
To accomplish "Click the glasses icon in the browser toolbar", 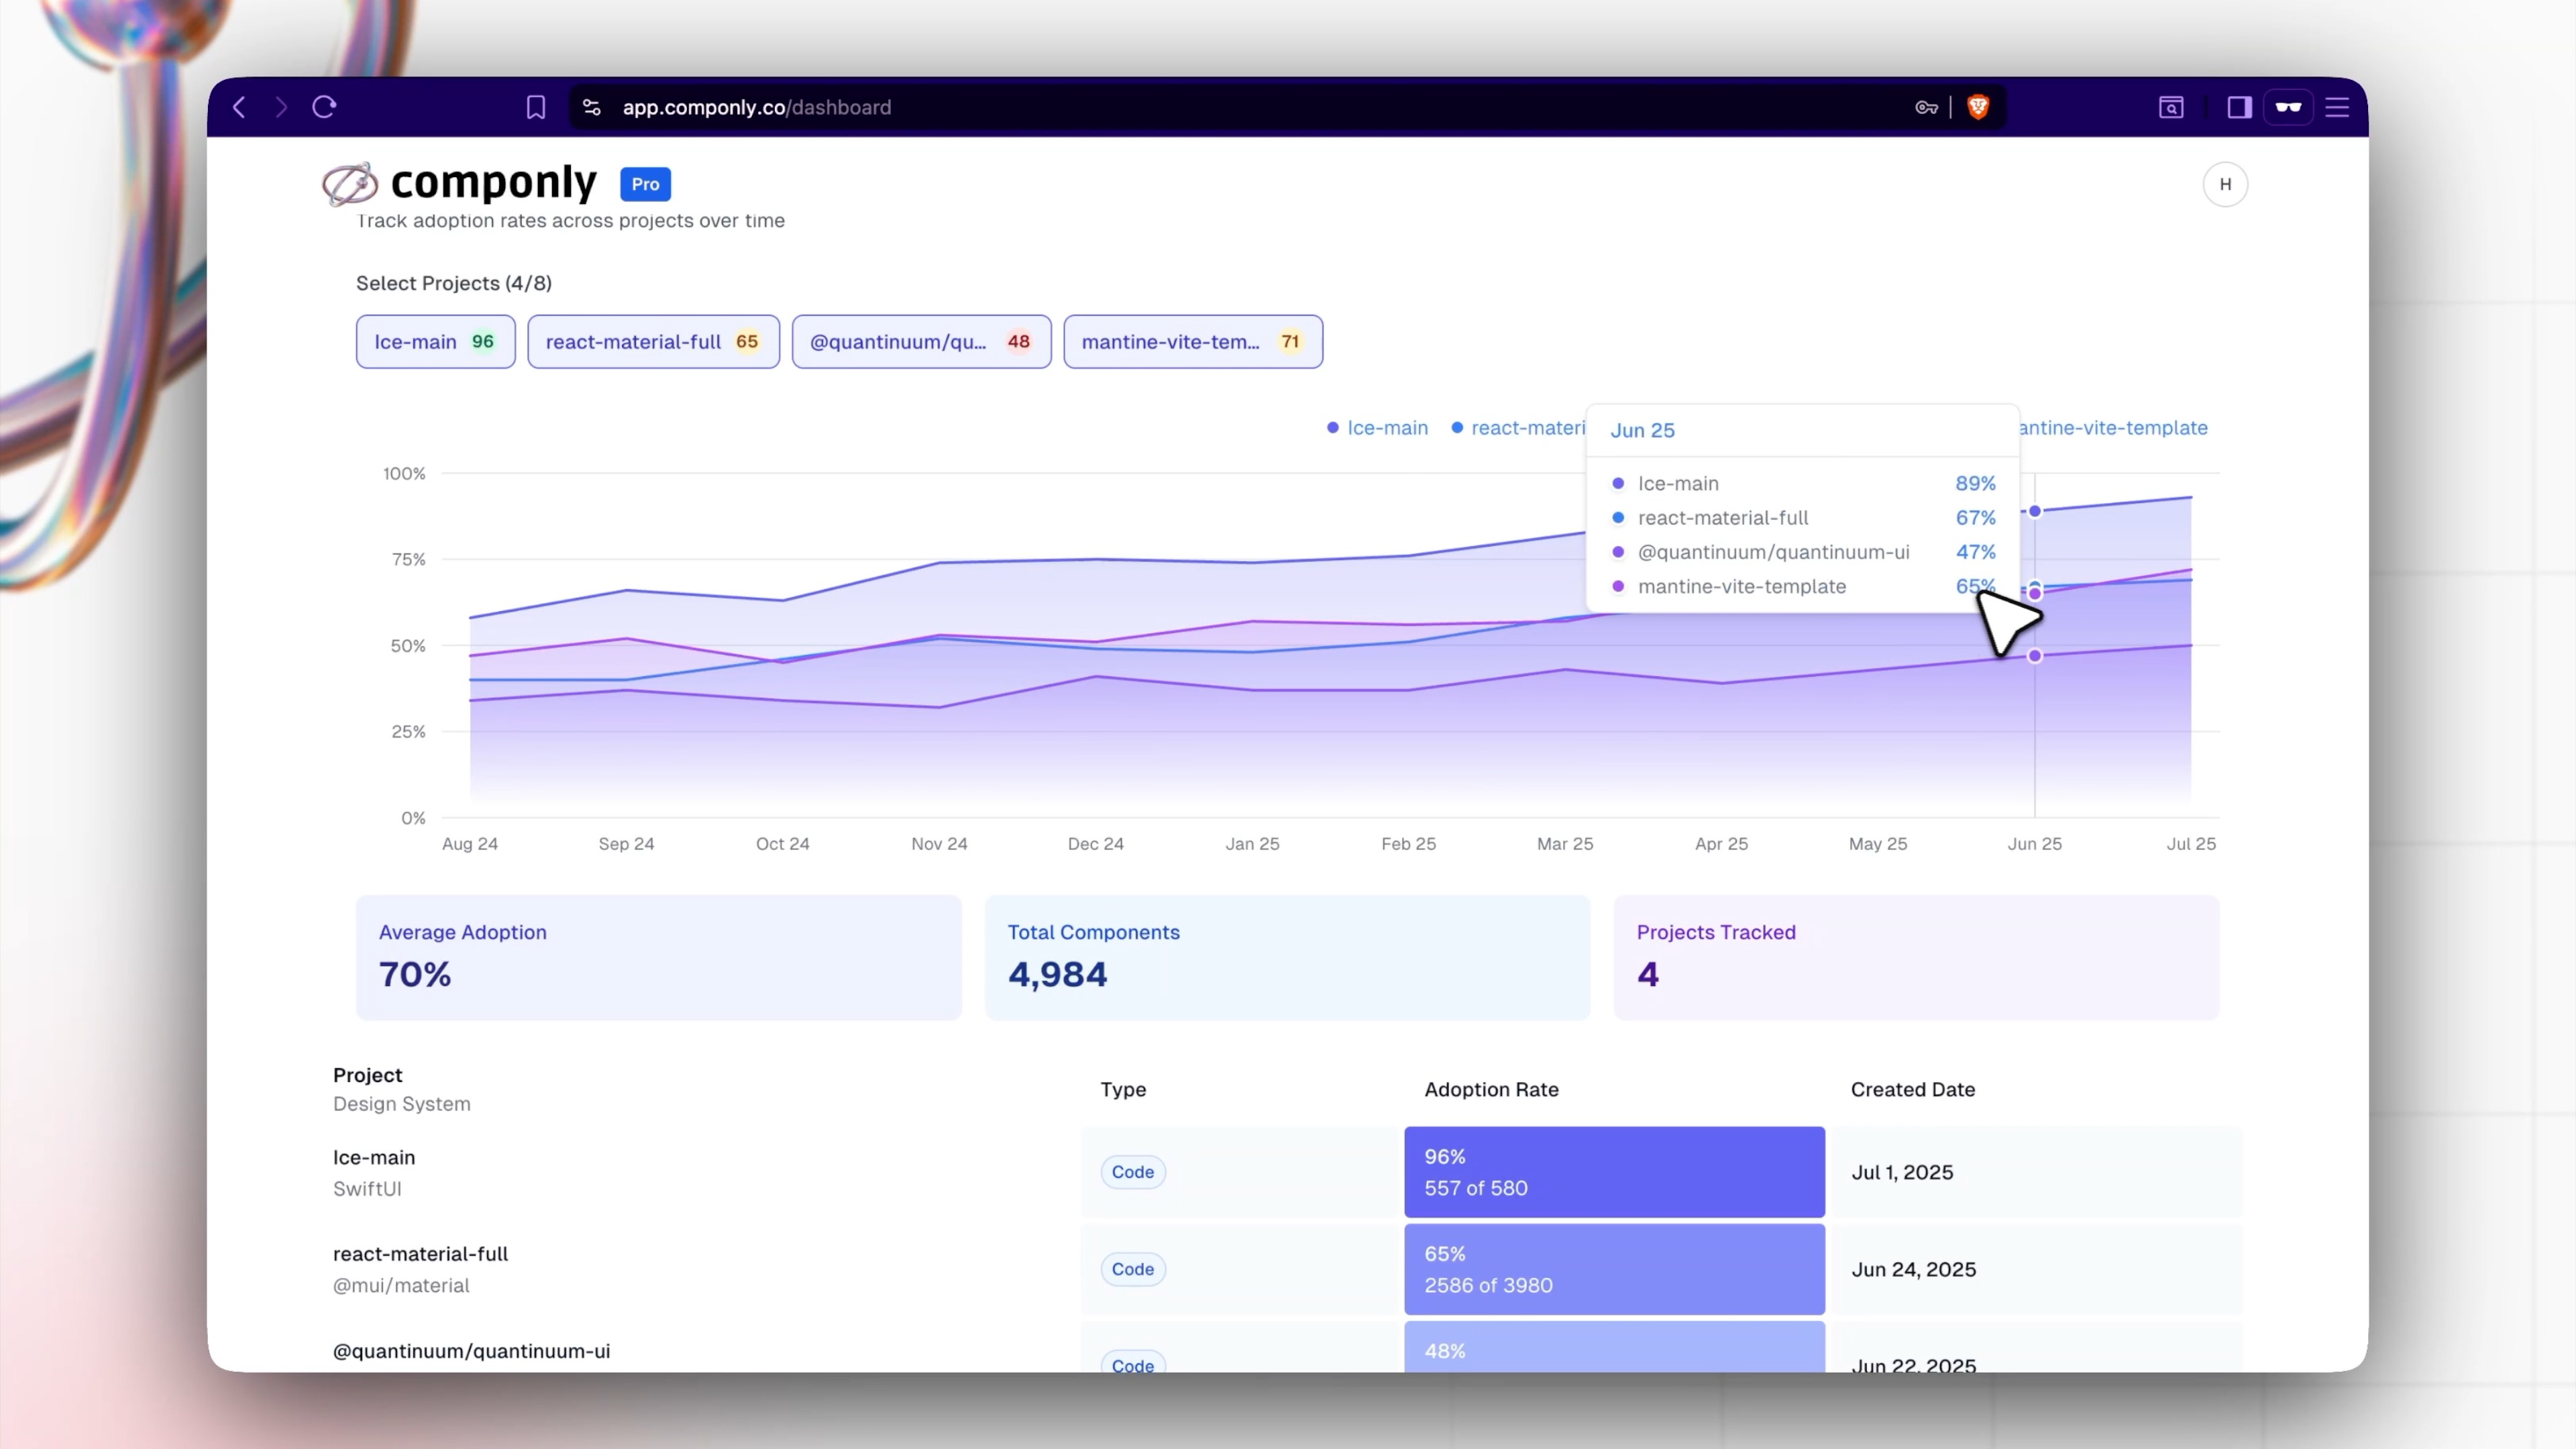I will pos(2288,107).
